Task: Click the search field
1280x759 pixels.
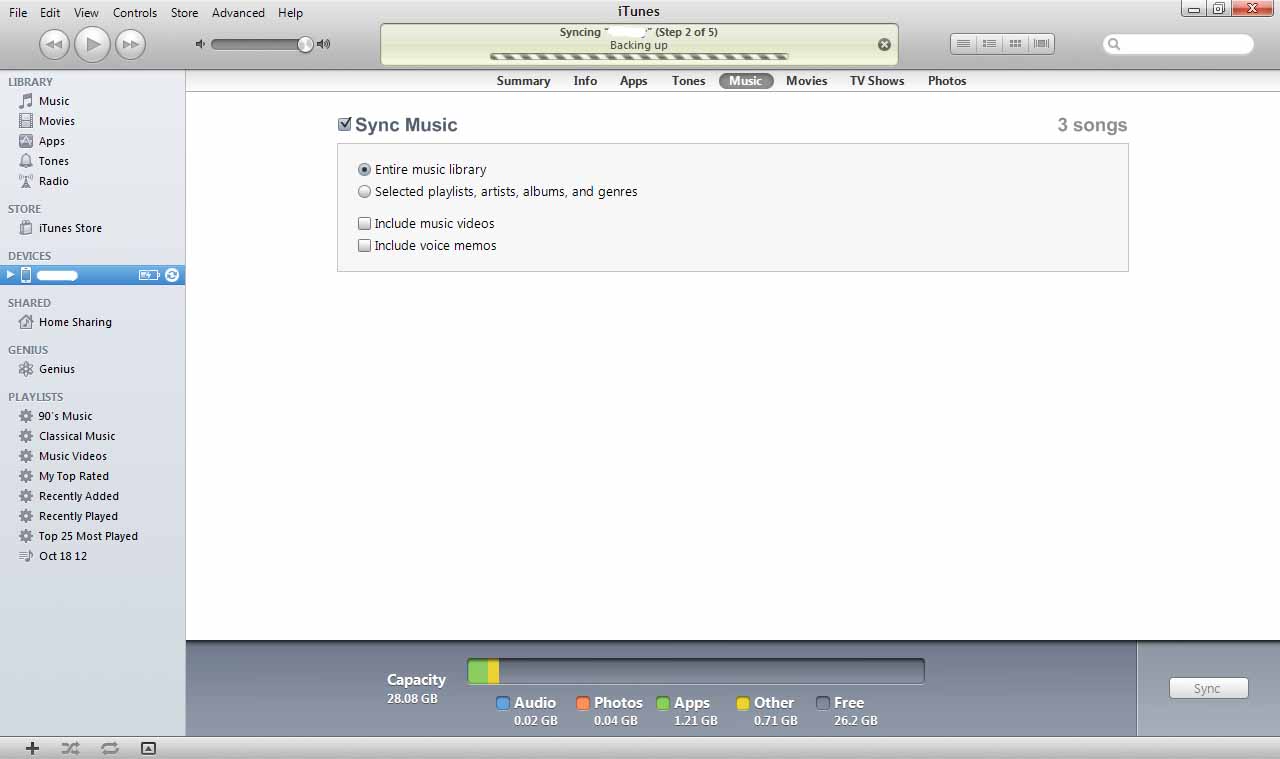Action: point(1178,44)
